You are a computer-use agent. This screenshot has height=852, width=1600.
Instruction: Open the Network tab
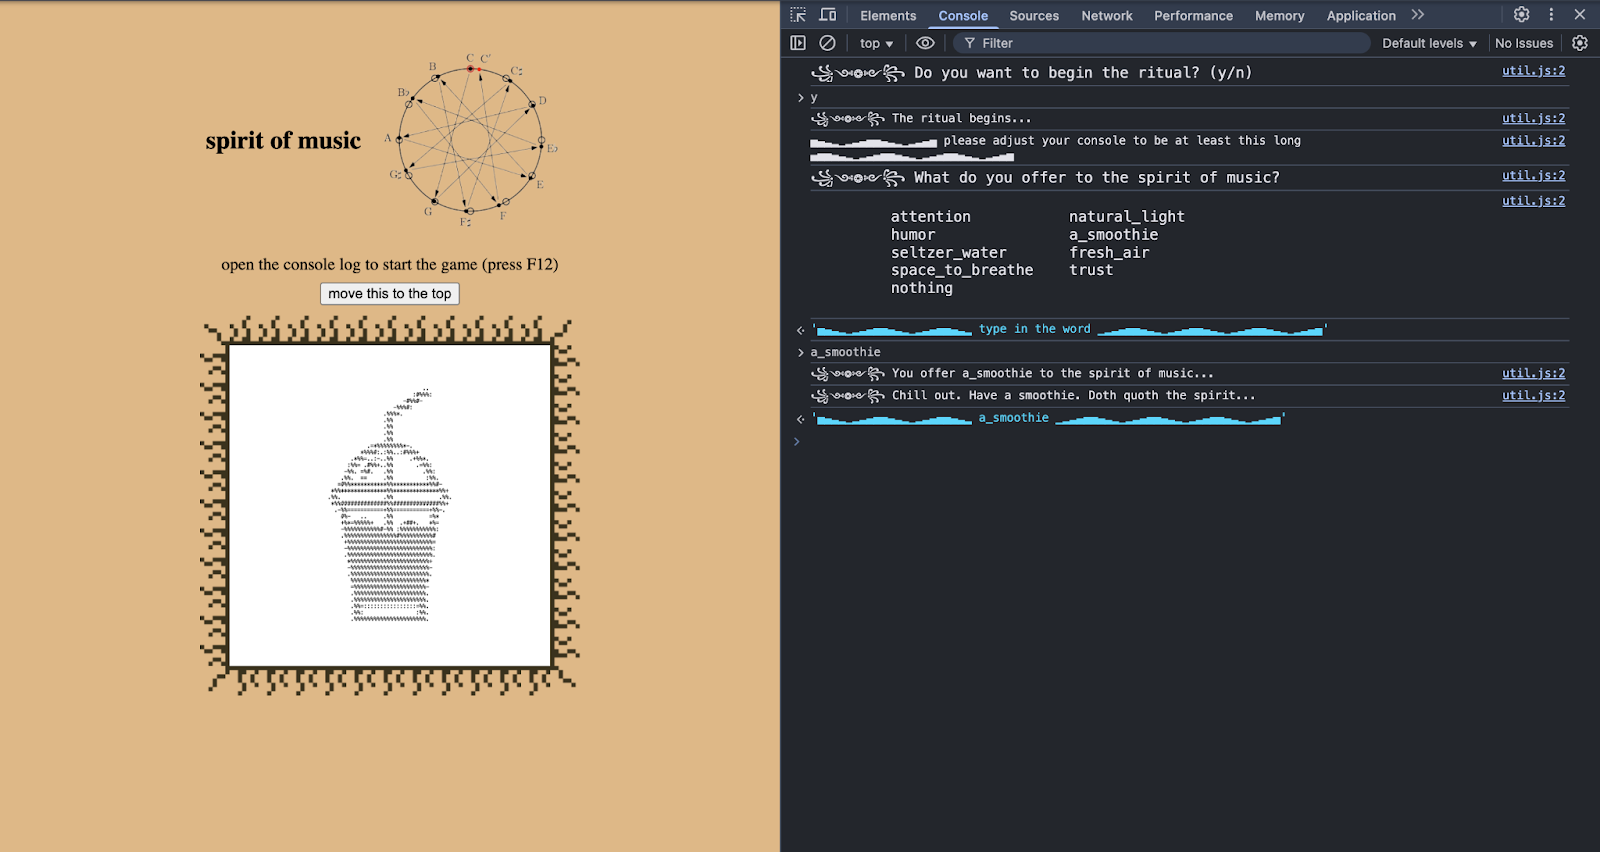point(1107,15)
